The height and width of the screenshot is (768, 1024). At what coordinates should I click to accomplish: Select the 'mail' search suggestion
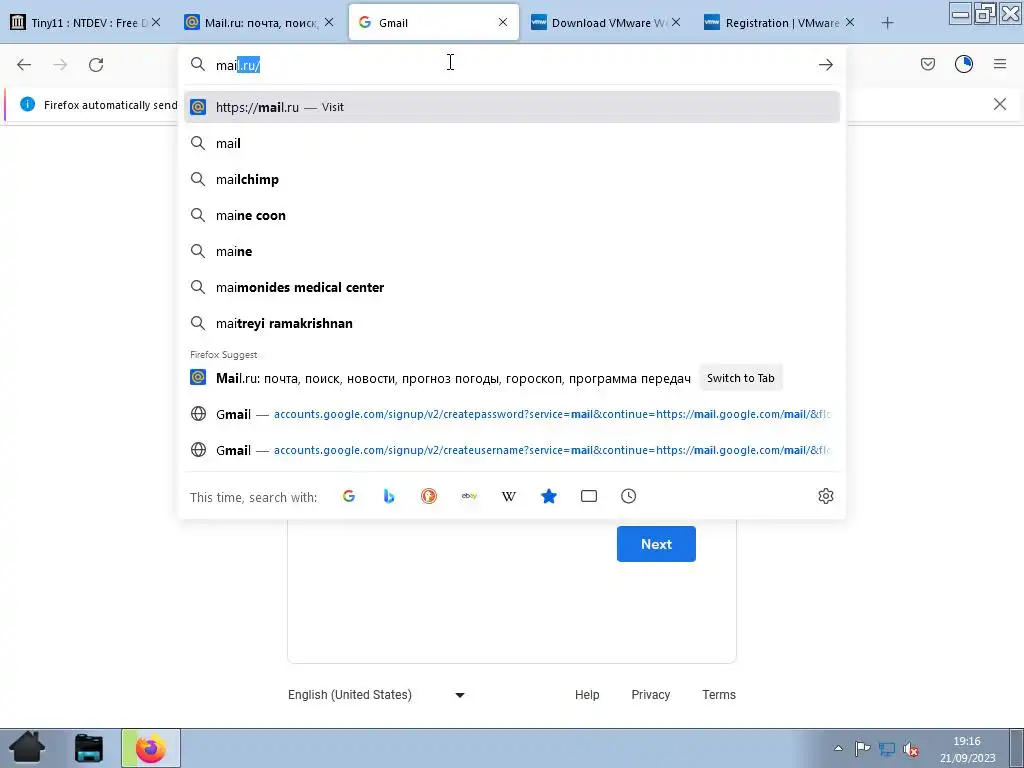[x=512, y=143]
